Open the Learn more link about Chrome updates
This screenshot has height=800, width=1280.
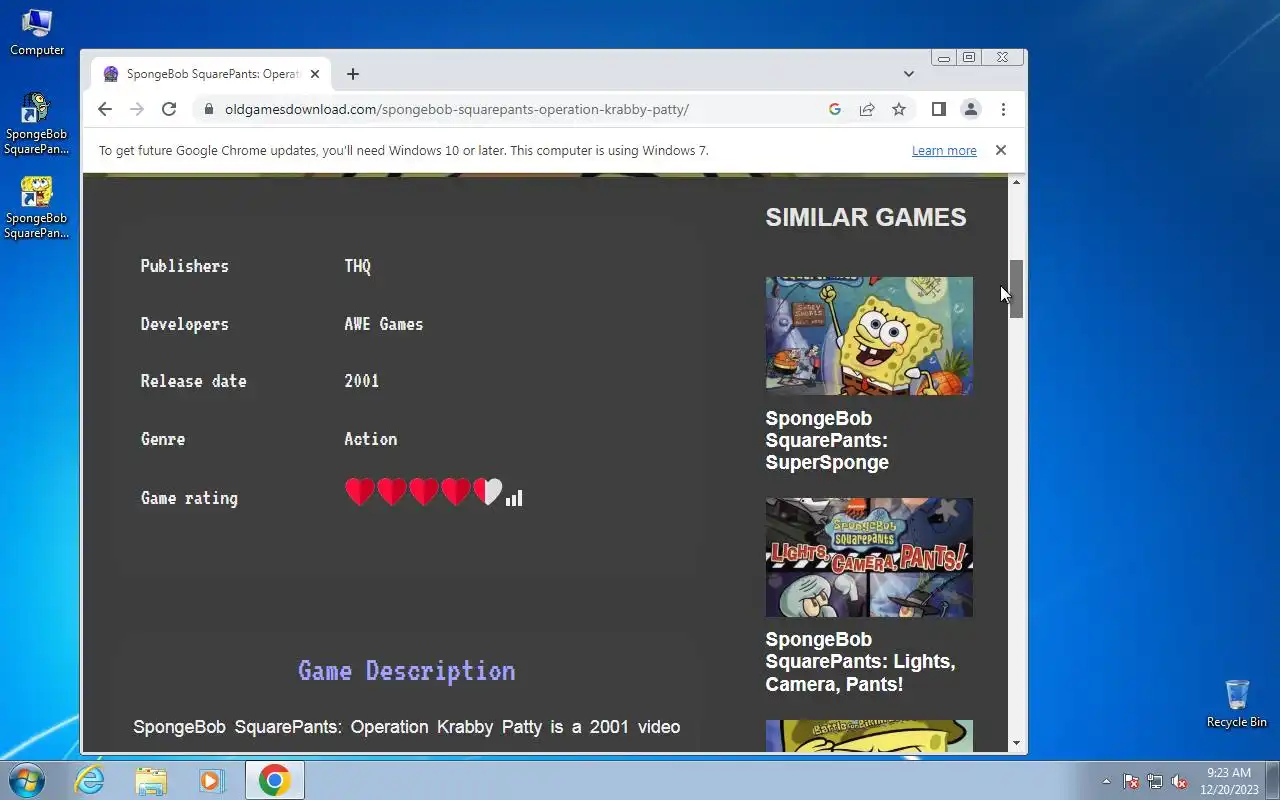944,150
